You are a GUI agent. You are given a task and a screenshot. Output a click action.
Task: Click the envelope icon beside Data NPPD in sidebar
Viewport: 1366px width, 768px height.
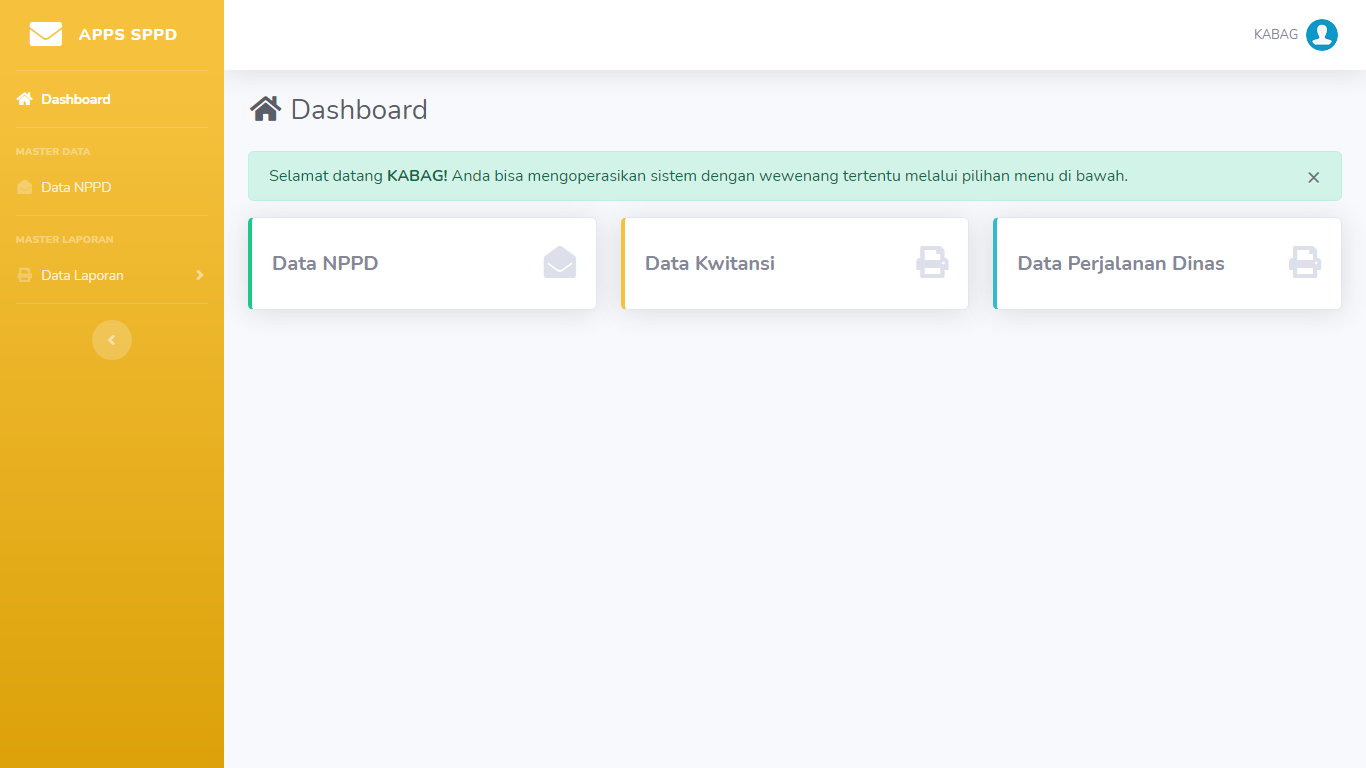pos(25,187)
